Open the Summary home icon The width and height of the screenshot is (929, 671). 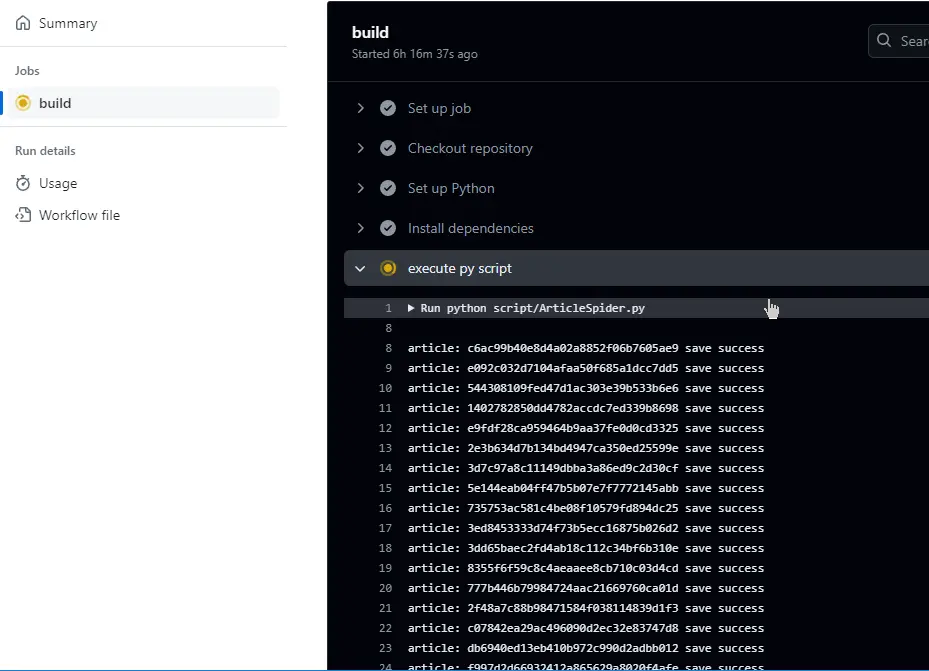[23, 23]
